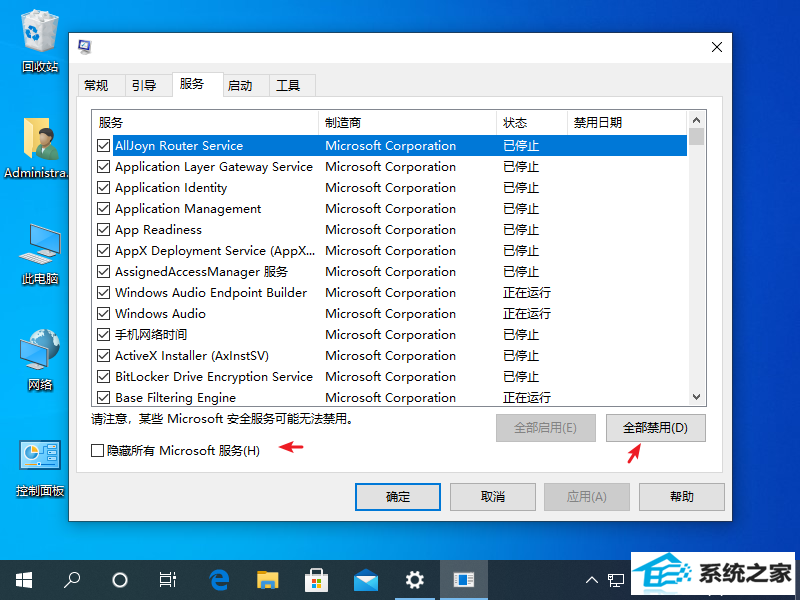This screenshot has width=800, height=600.
Task: Click the Windows Start button
Action: pyautogui.click(x=23, y=580)
